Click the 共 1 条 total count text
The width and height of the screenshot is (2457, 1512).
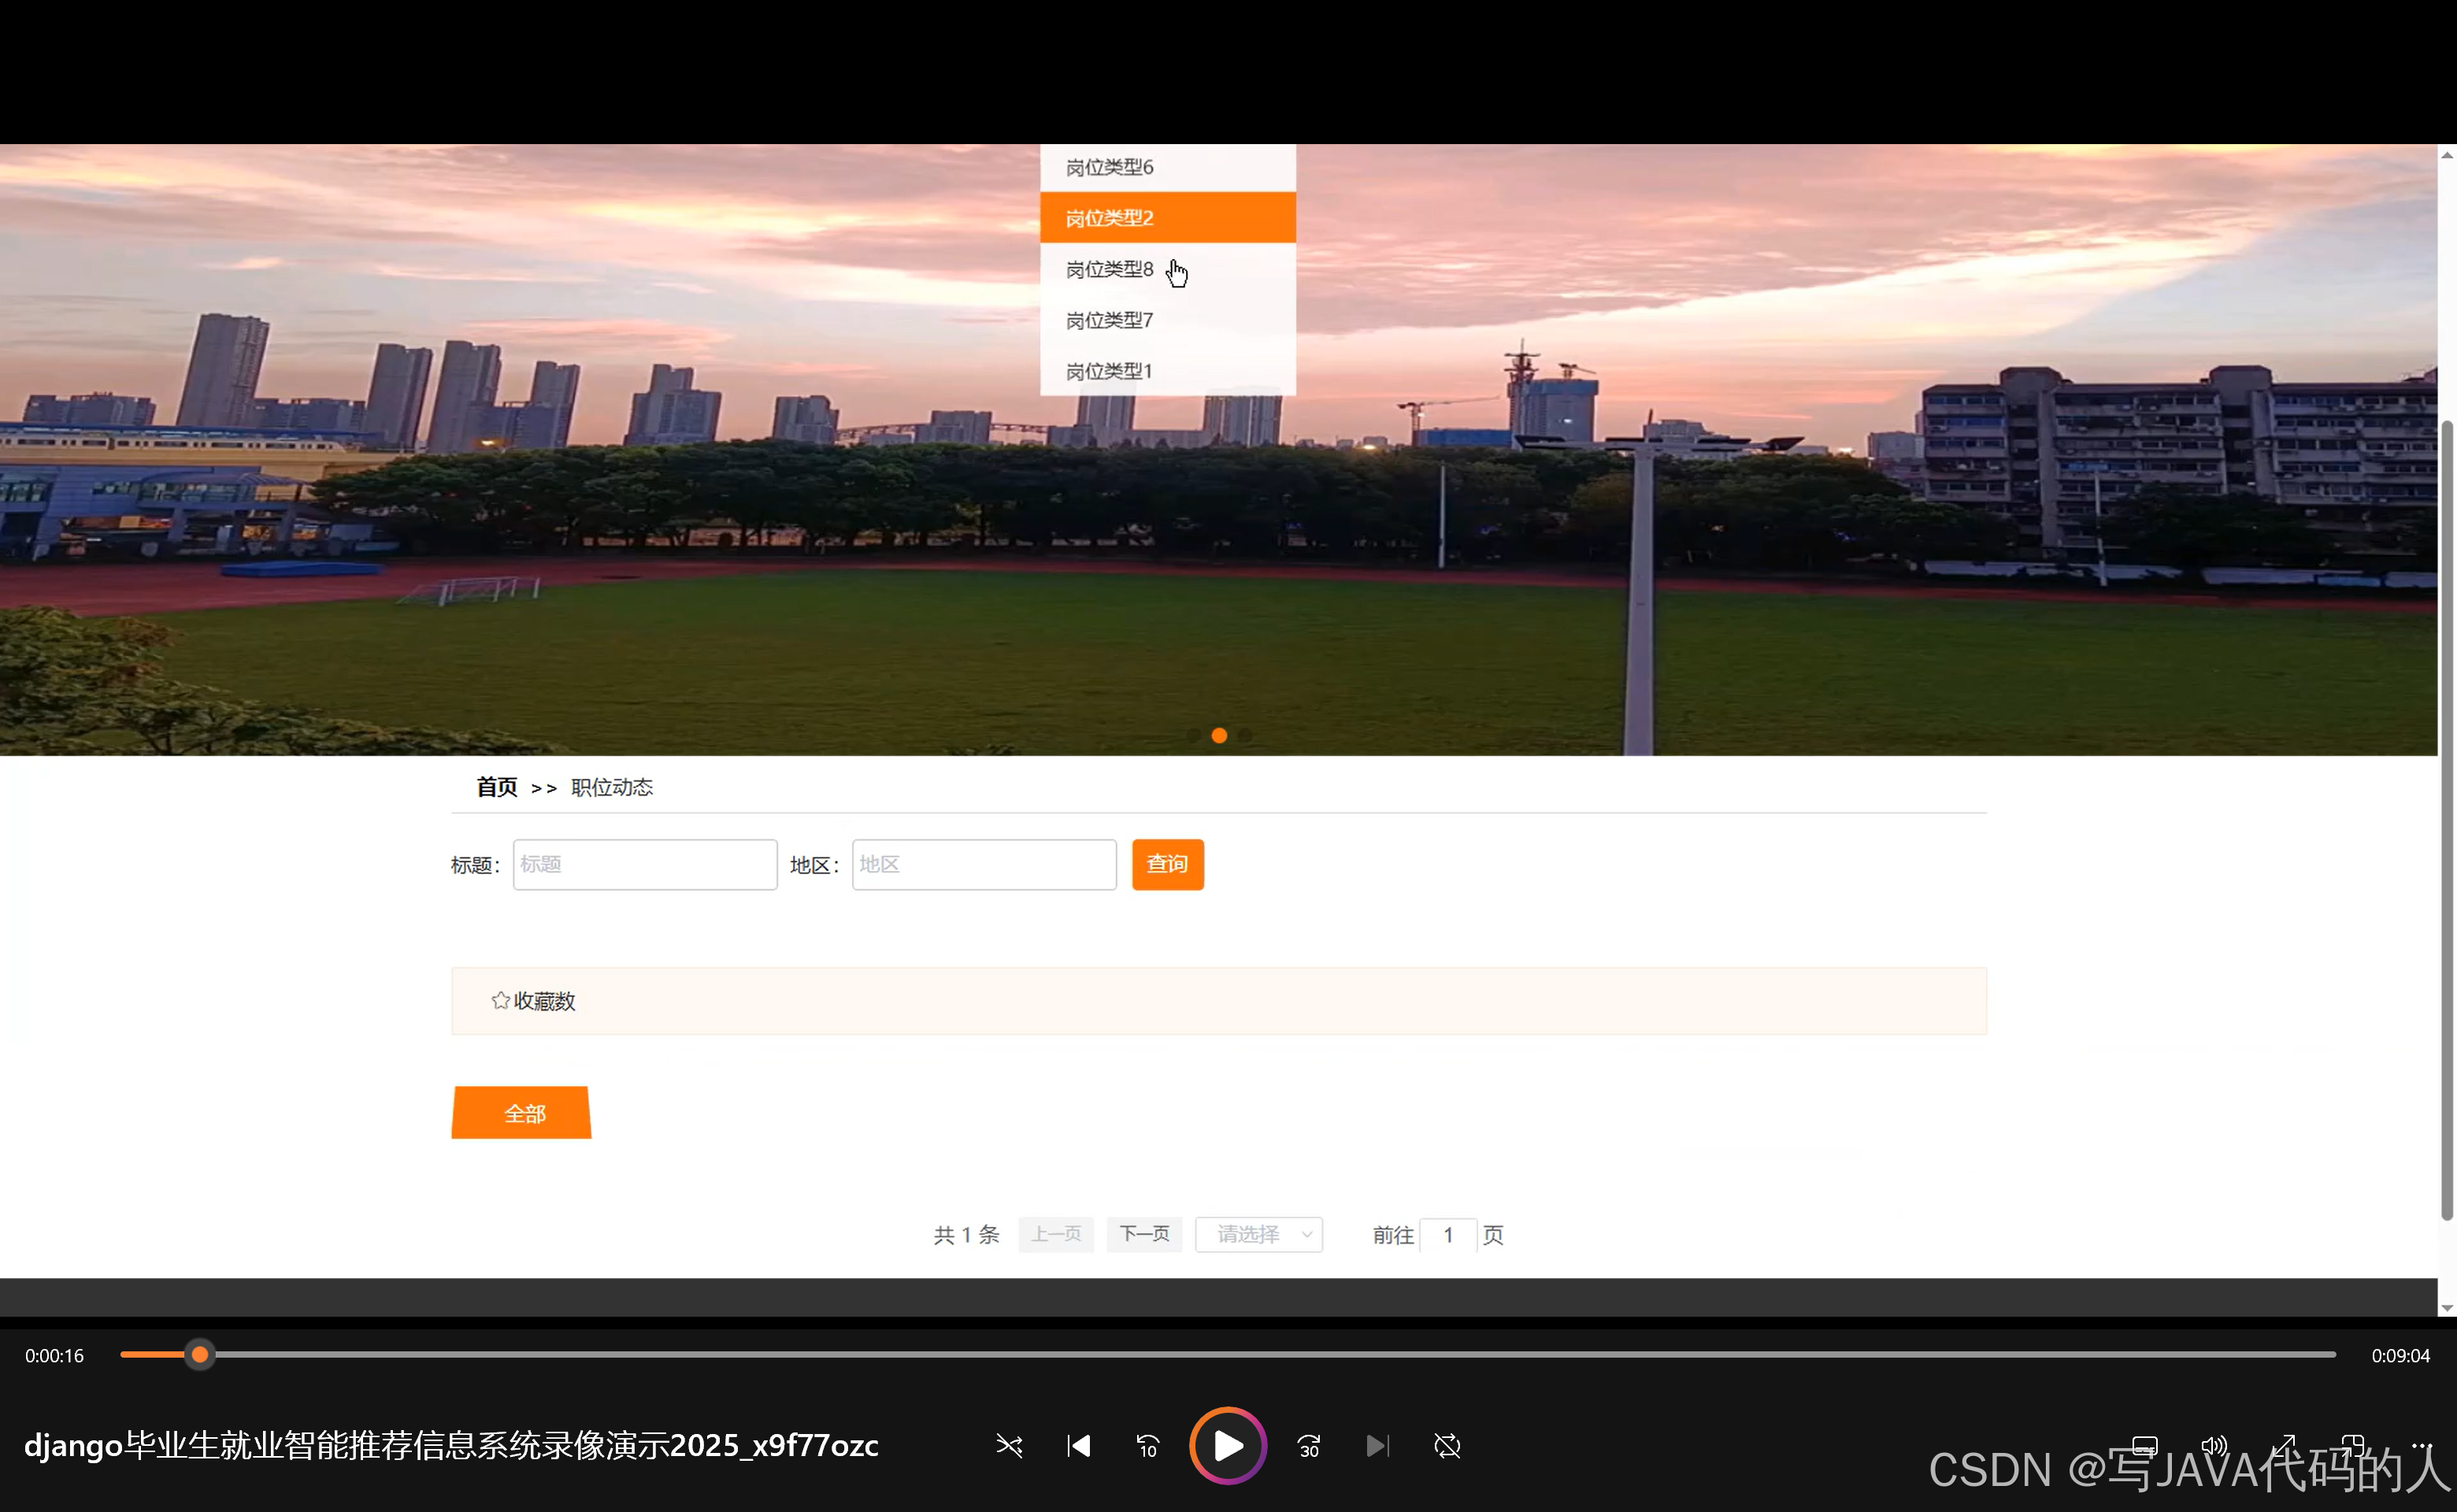pos(966,1235)
